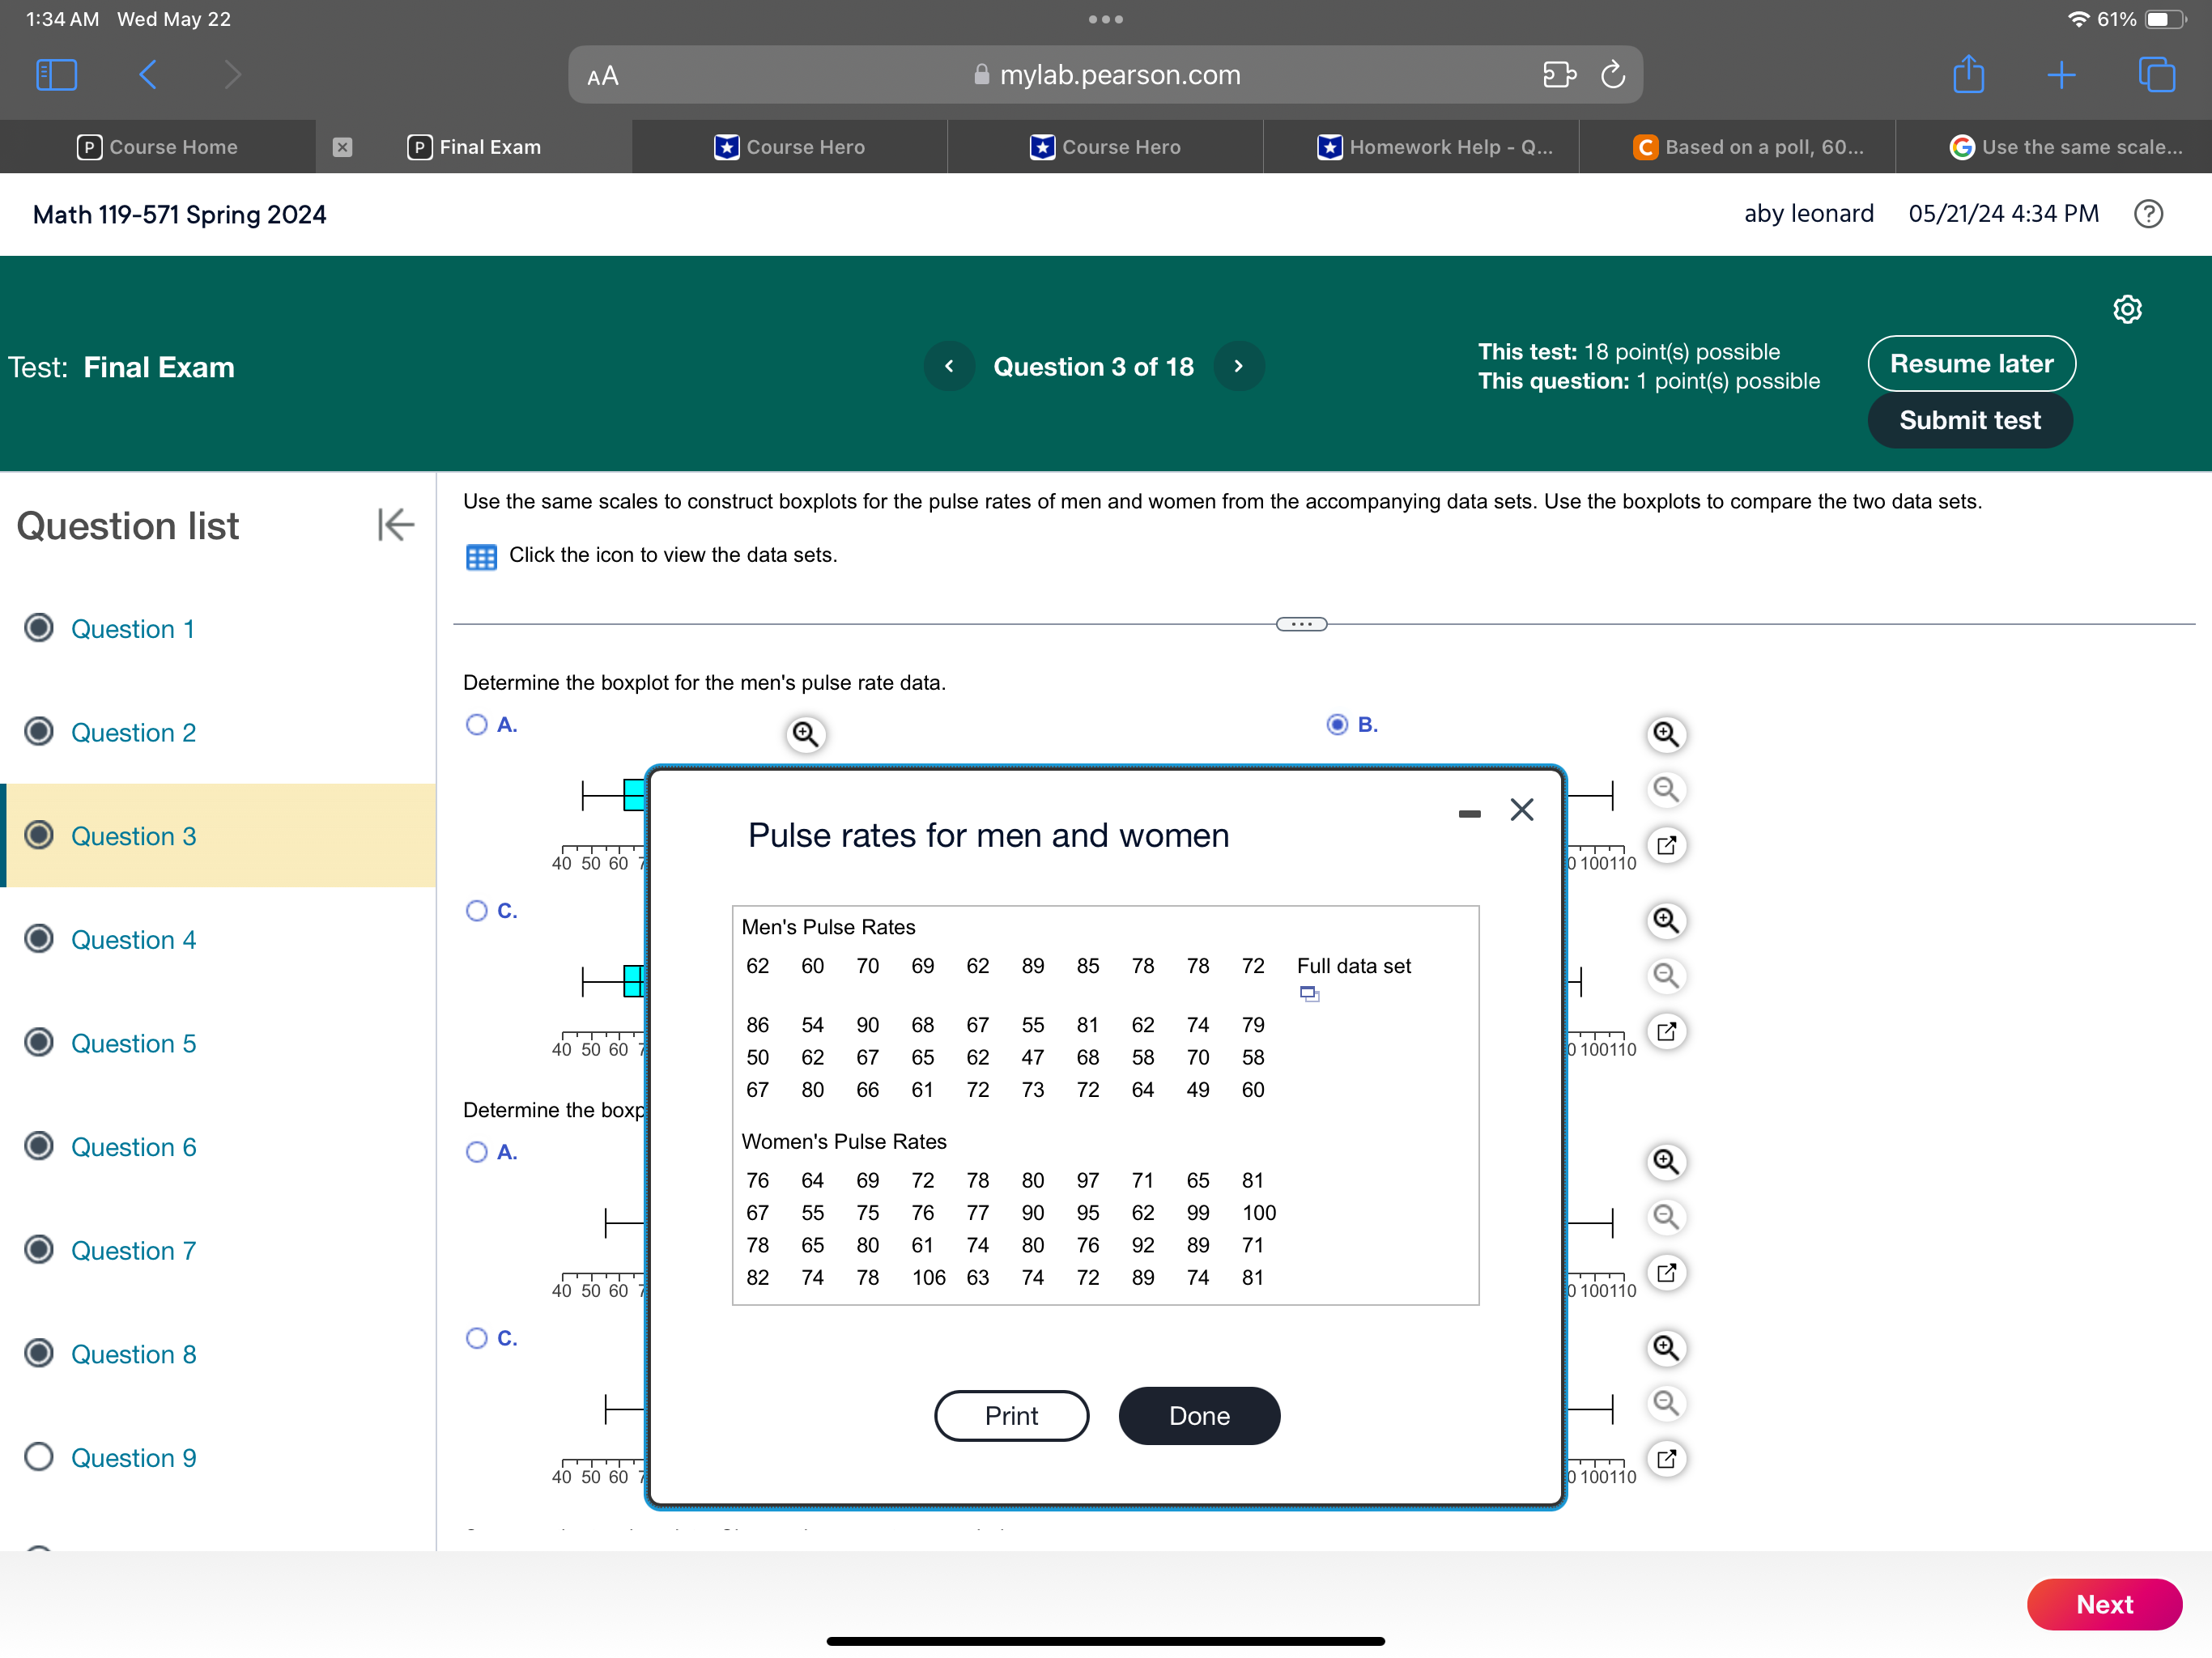This screenshot has height=1658, width=2212.
Task: Open option B boxplot in new window
Action: (x=1666, y=845)
